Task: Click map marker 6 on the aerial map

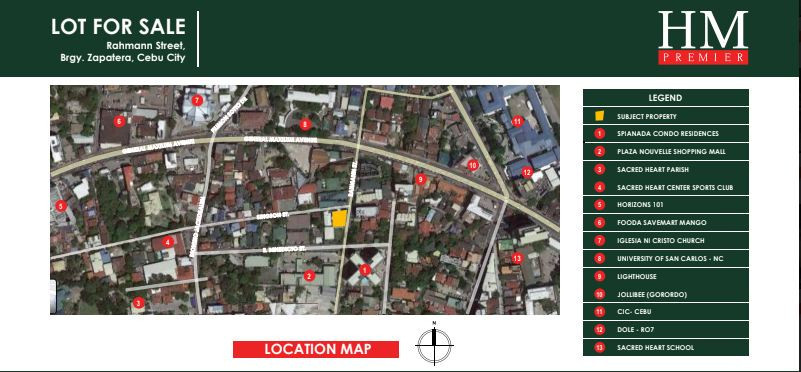Action: point(119,122)
